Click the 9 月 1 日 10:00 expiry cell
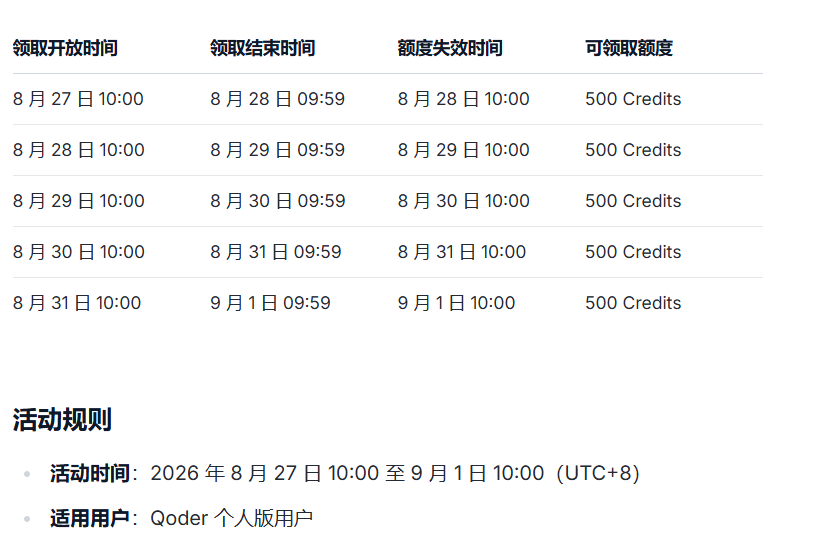Image resolution: width=815 pixels, height=550 pixels. 456,303
